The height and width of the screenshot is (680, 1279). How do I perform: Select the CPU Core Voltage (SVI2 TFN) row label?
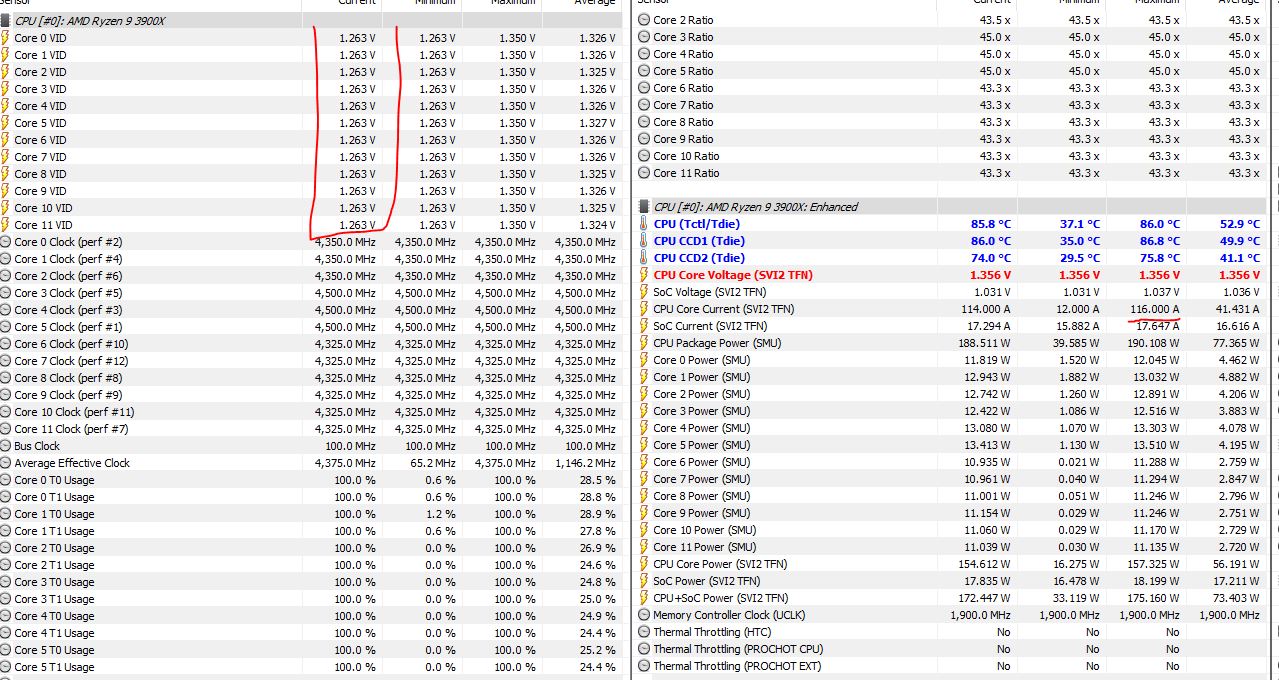(733, 275)
